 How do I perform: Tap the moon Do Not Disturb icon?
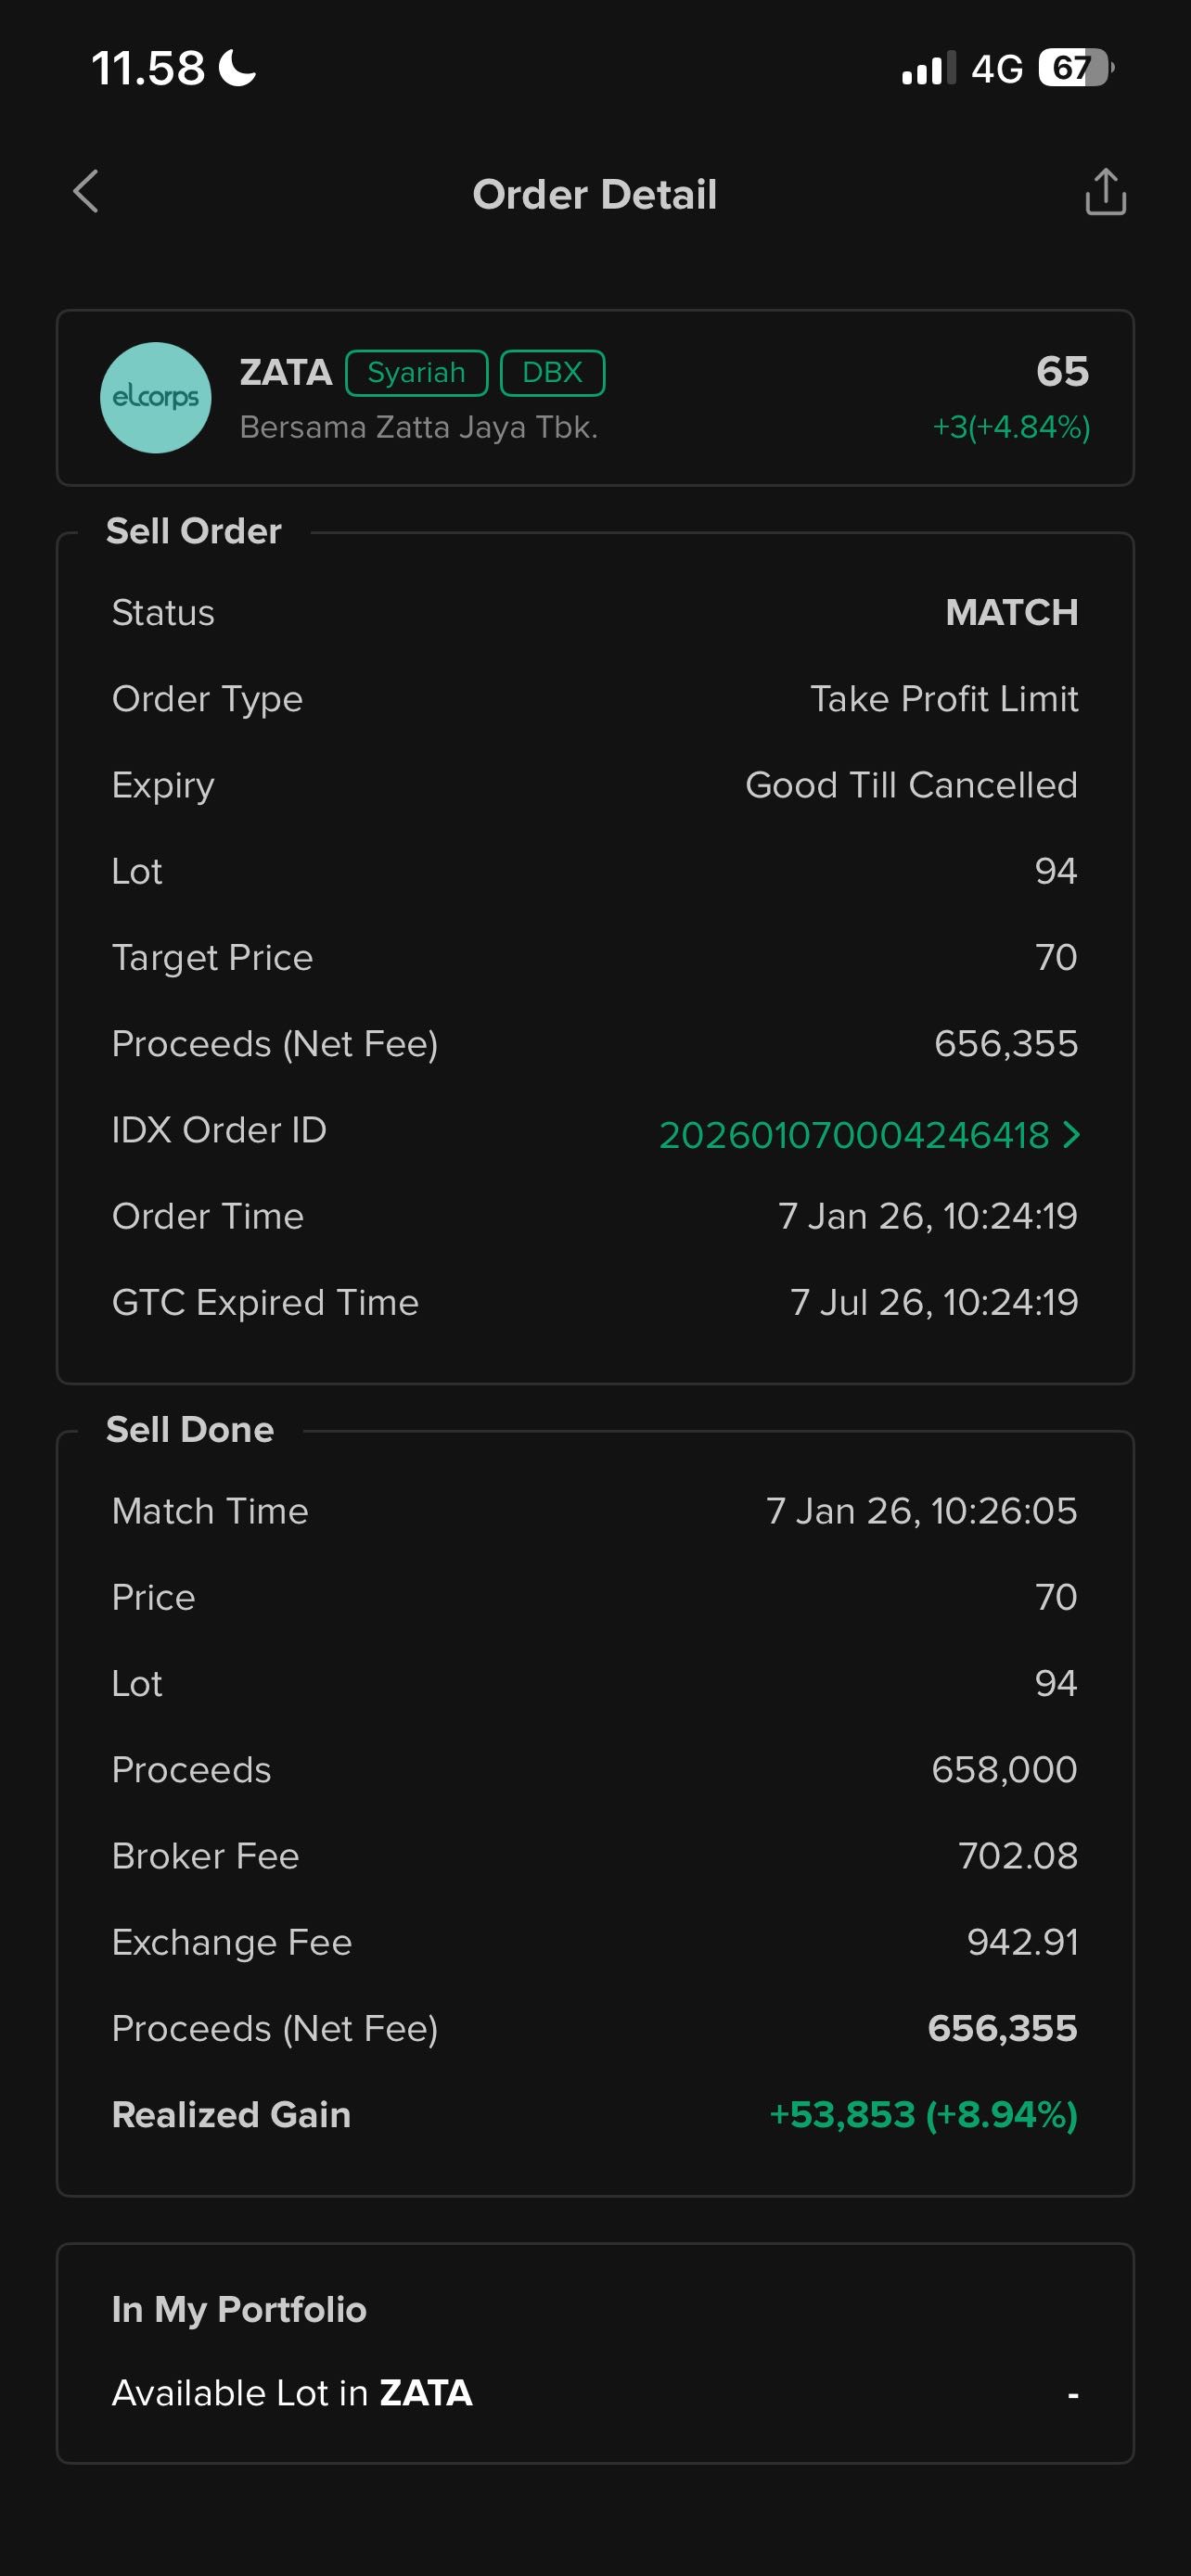pyautogui.click(x=238, y=68)
